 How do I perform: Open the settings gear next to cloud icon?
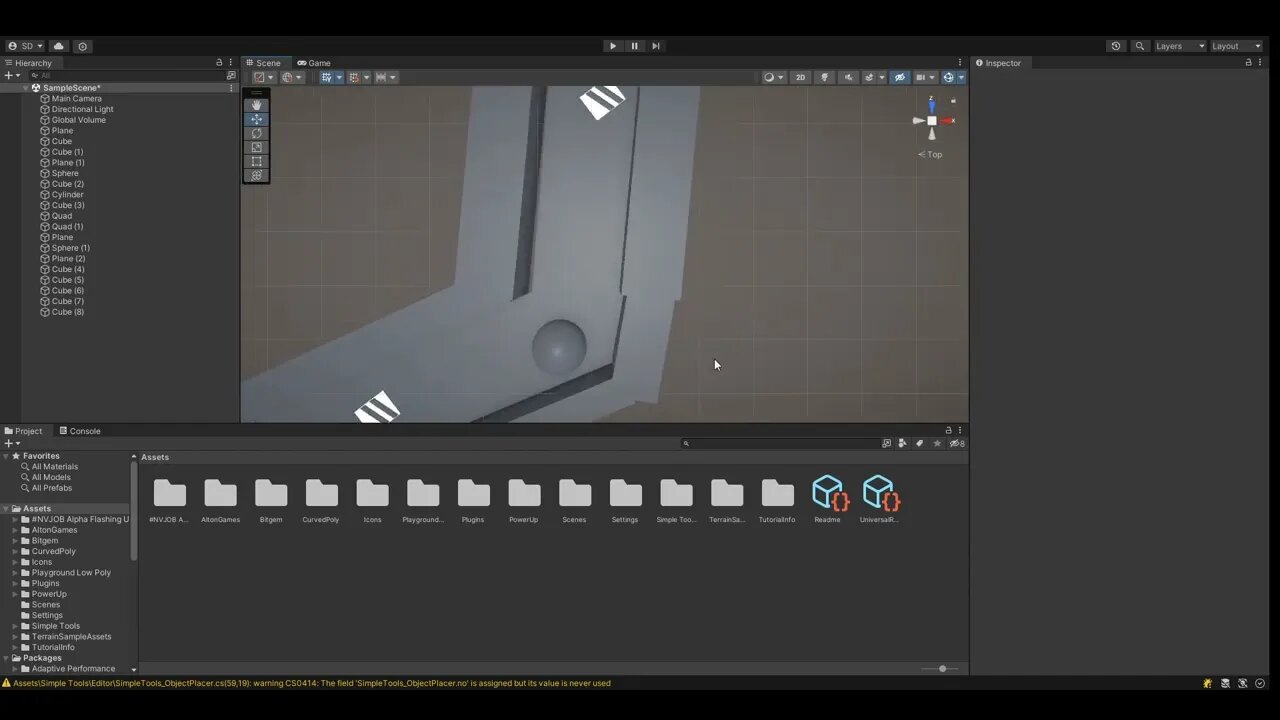click(x=83, y=46)
